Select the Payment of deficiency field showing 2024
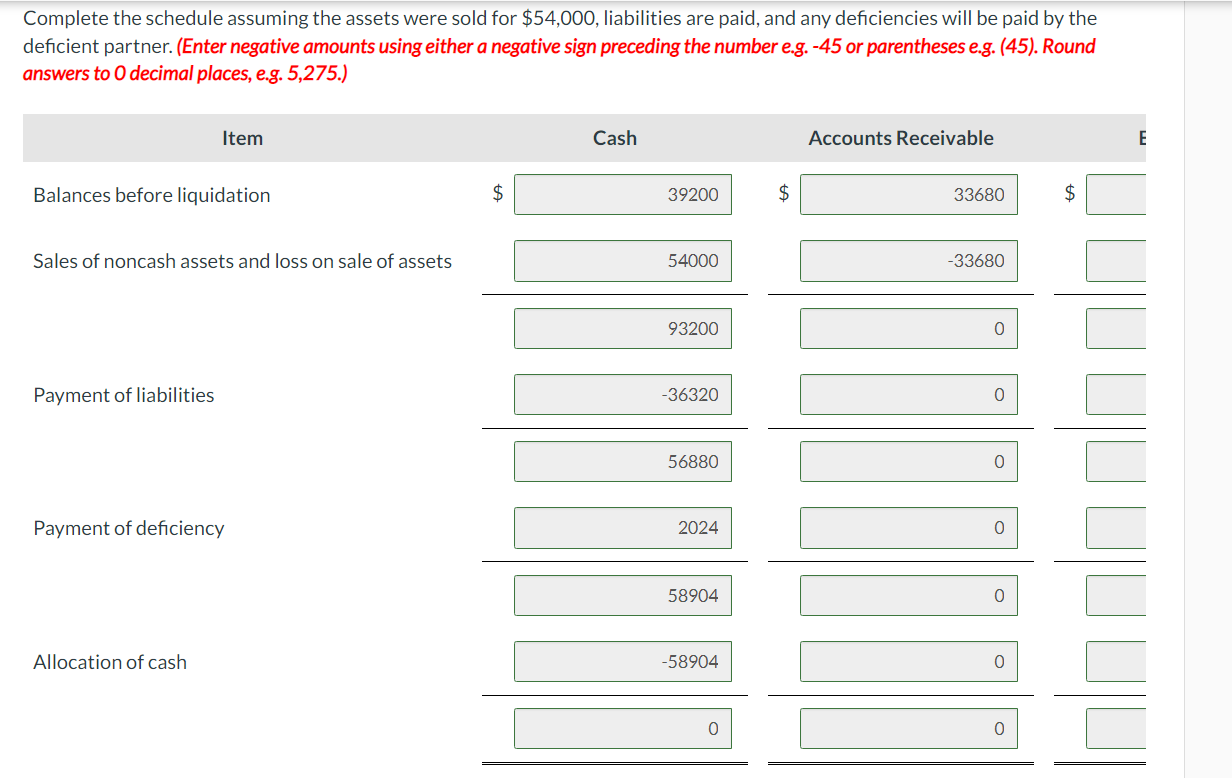This screenshot has width=1232, height=778. 622,528
